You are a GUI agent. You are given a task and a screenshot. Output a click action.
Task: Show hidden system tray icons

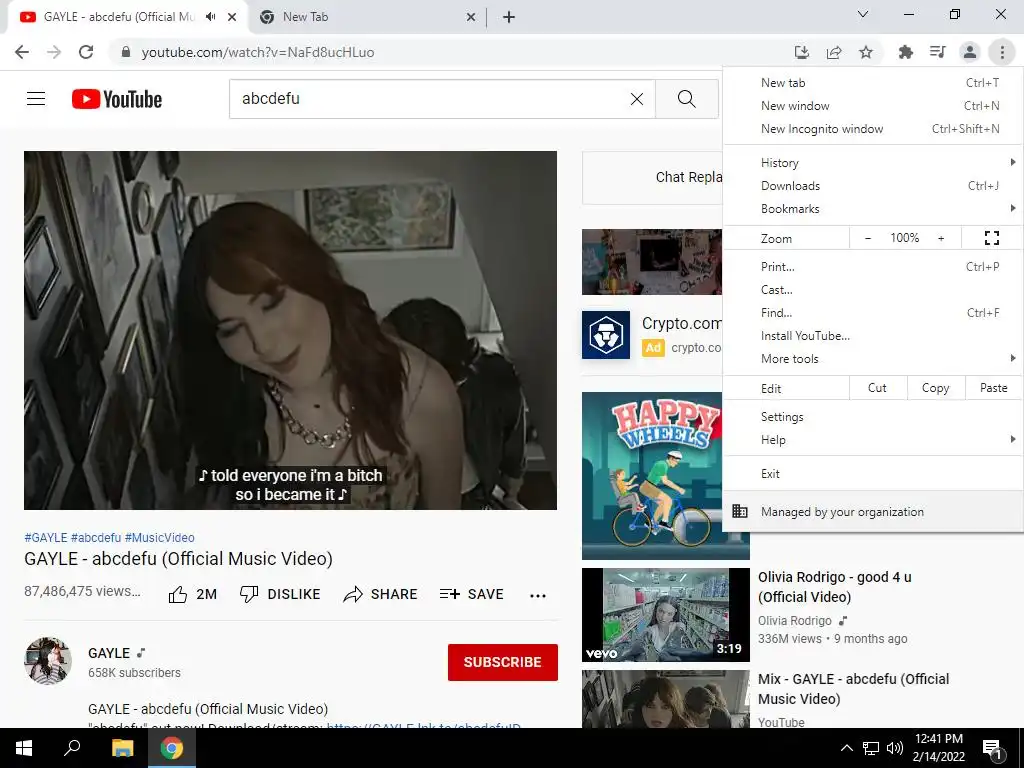(846, 748)
